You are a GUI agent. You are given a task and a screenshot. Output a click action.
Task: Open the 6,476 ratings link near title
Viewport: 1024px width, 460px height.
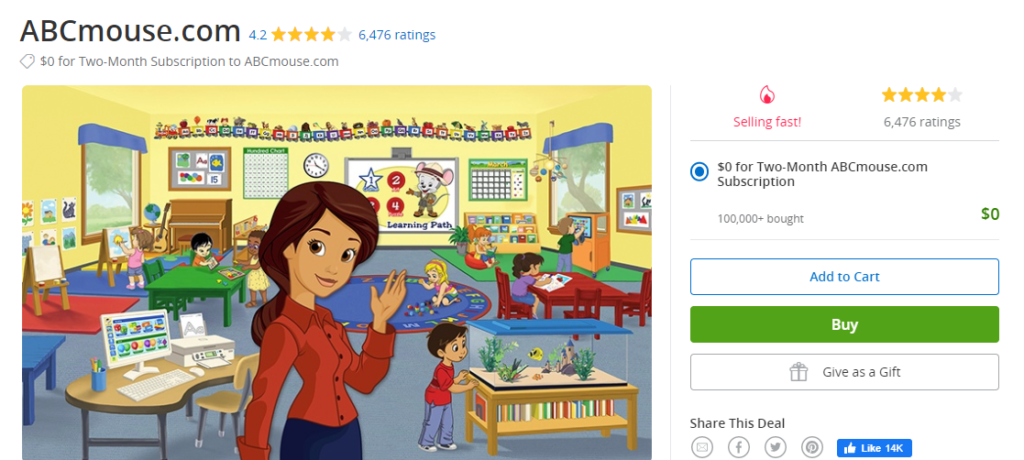397,34
